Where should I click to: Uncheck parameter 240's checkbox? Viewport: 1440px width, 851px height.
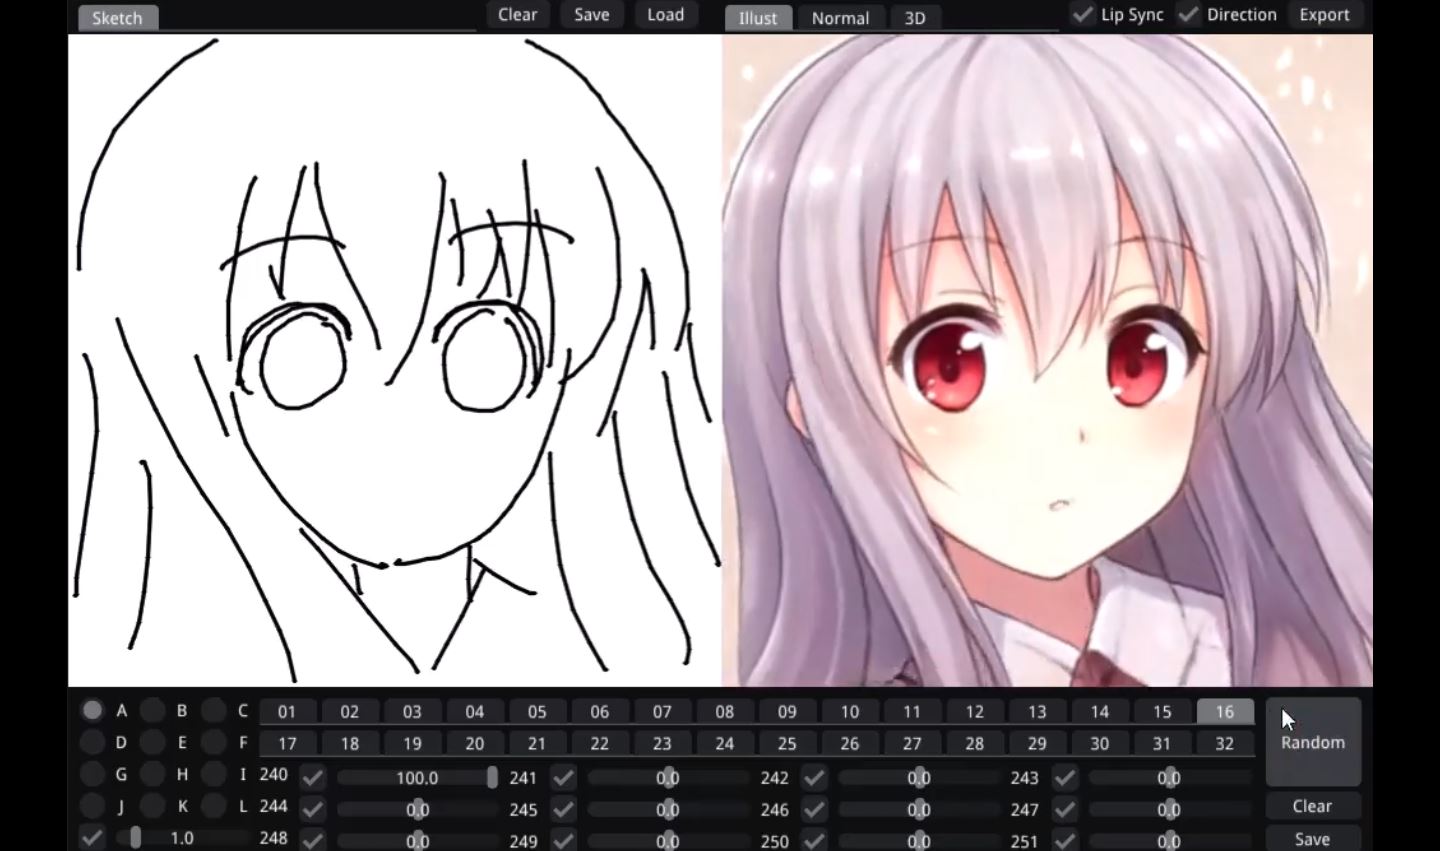coord(313,776)
